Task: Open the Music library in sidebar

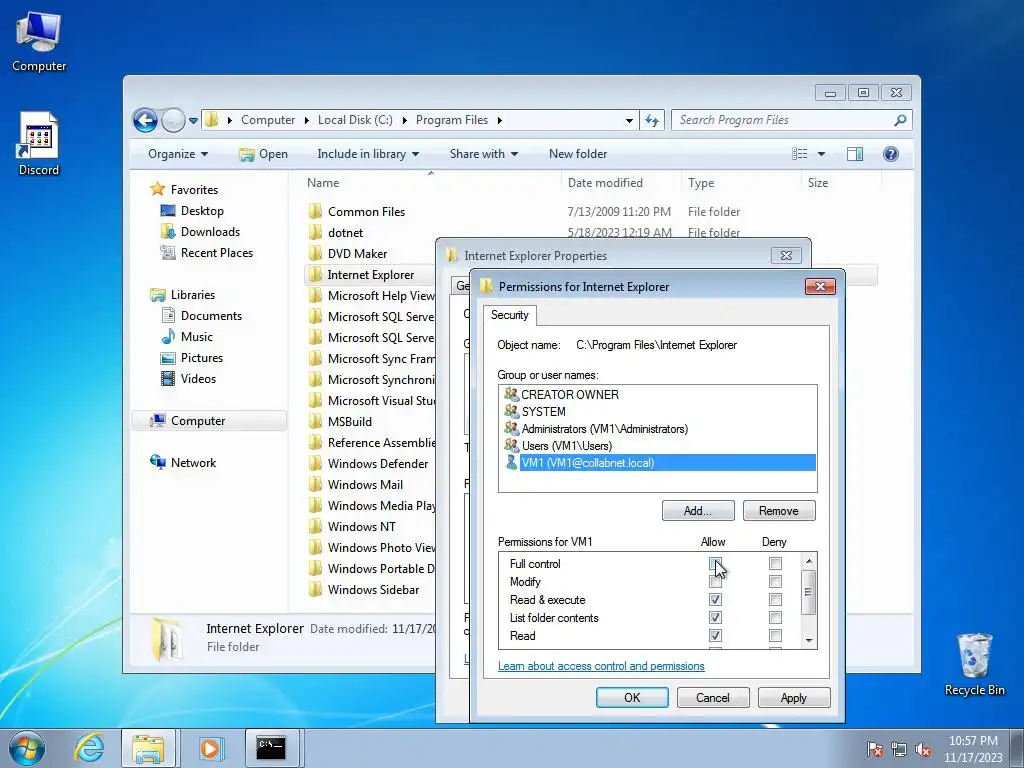Action: pos(197,337)
